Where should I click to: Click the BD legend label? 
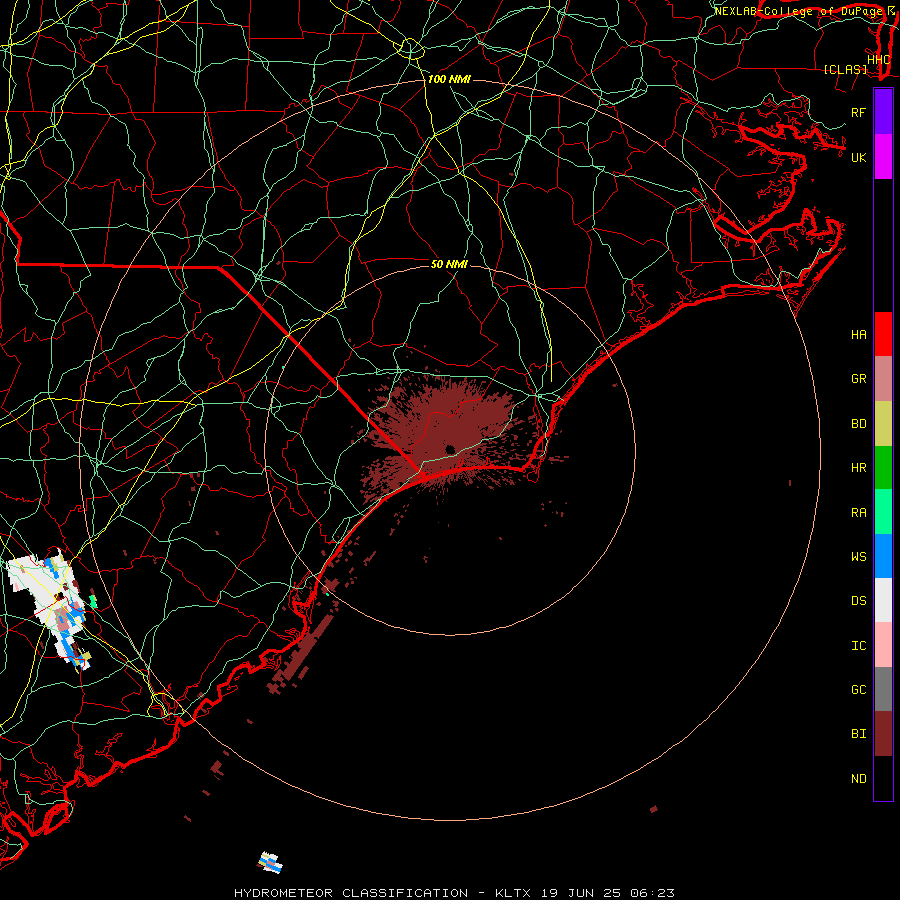tap(858, 424)
